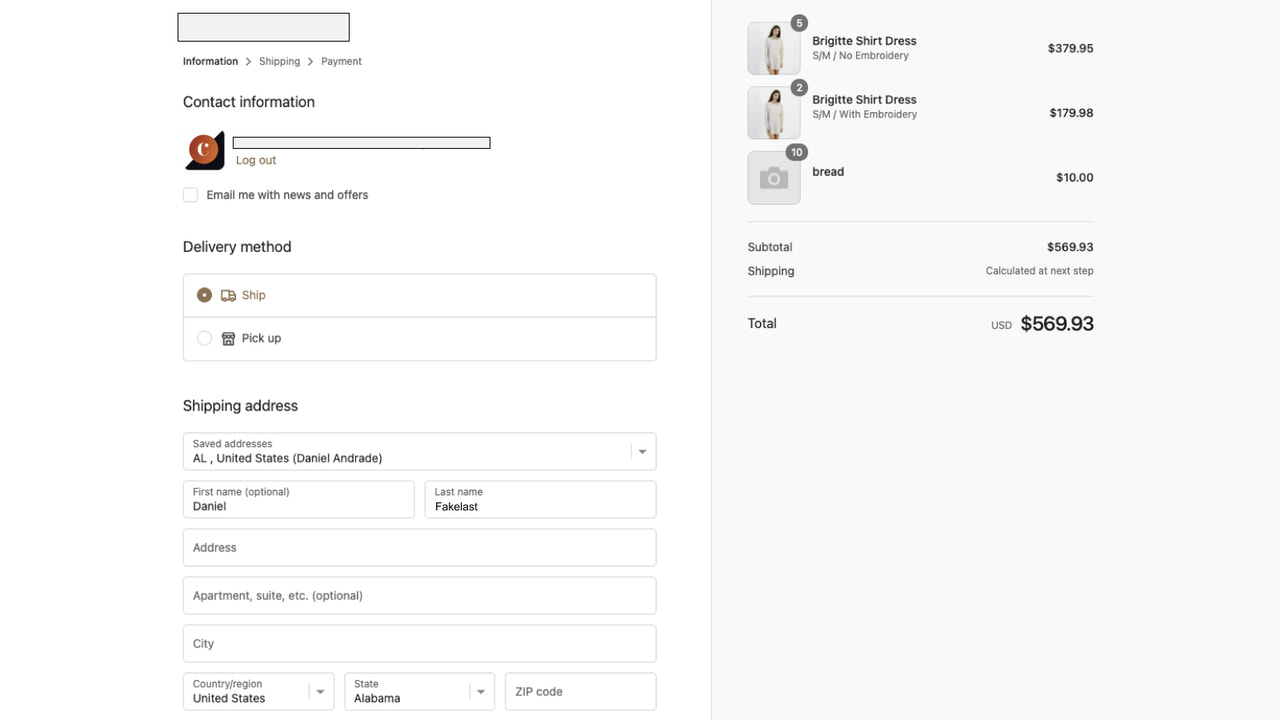Screen dimensions: 1280x720
Task: Open the Saved addresses dropdown
Action: (x=641, y=451)
